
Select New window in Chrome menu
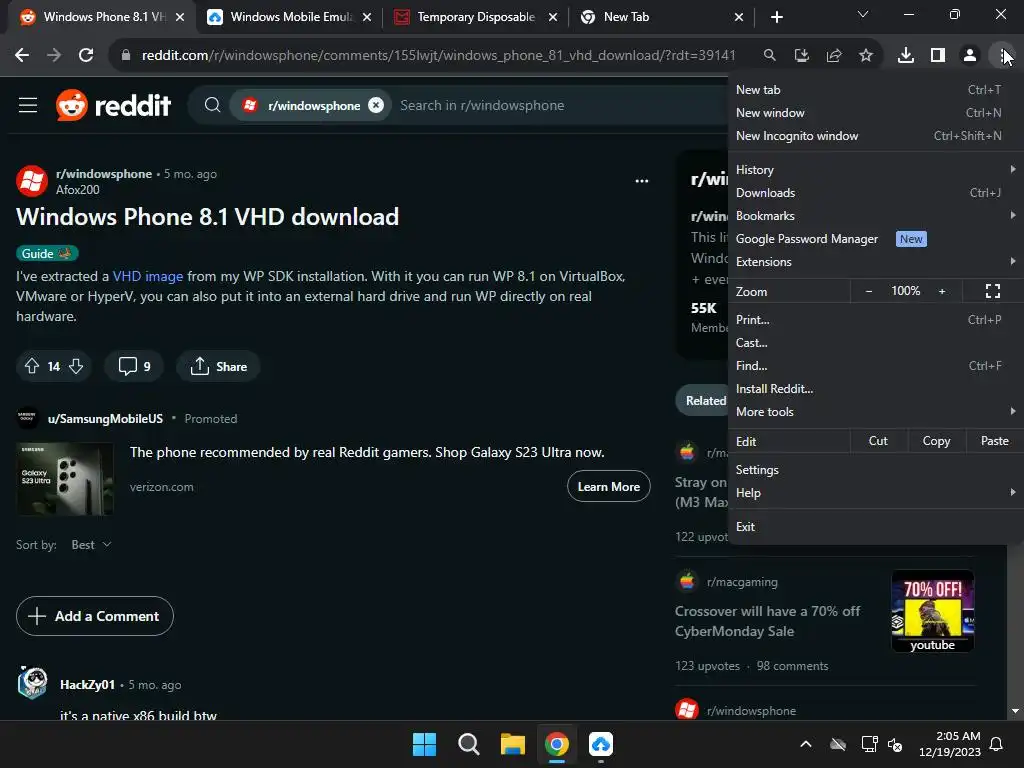coord(874,113)
